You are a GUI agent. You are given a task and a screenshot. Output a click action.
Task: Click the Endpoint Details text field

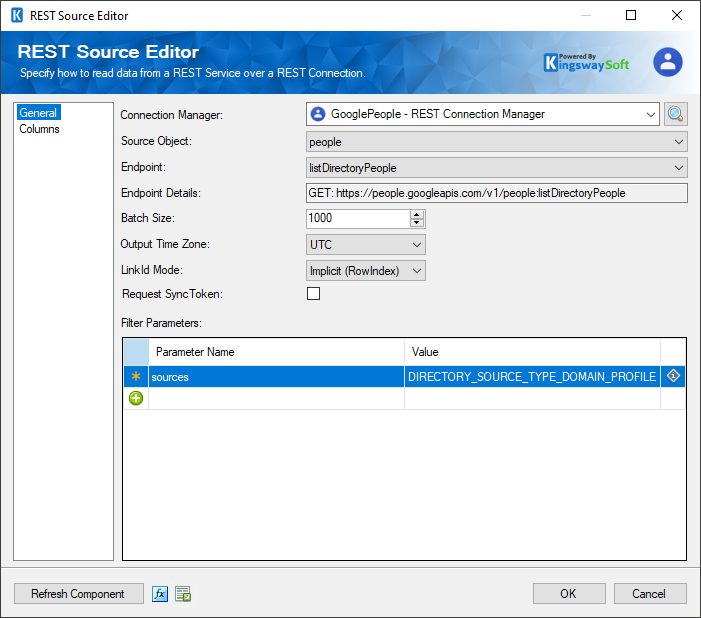pos(497,193)
